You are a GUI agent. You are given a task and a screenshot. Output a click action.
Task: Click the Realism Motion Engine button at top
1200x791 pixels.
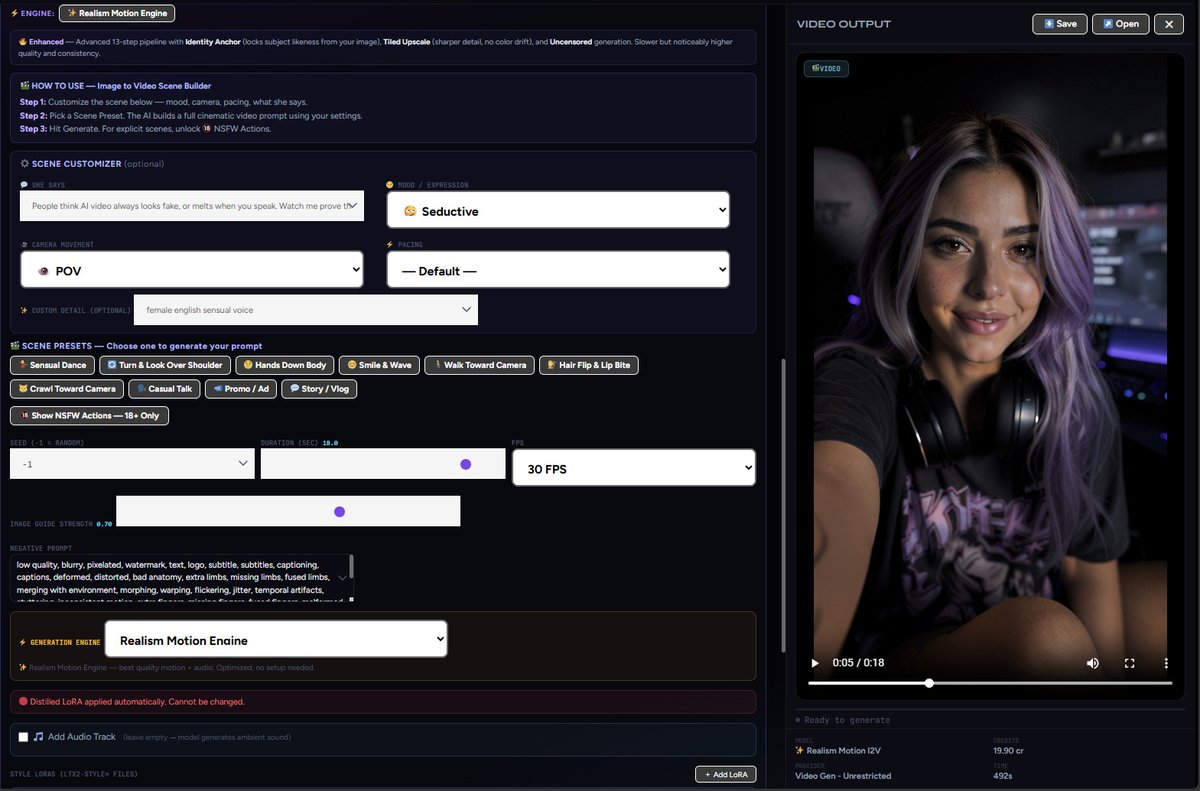(117, 13)
